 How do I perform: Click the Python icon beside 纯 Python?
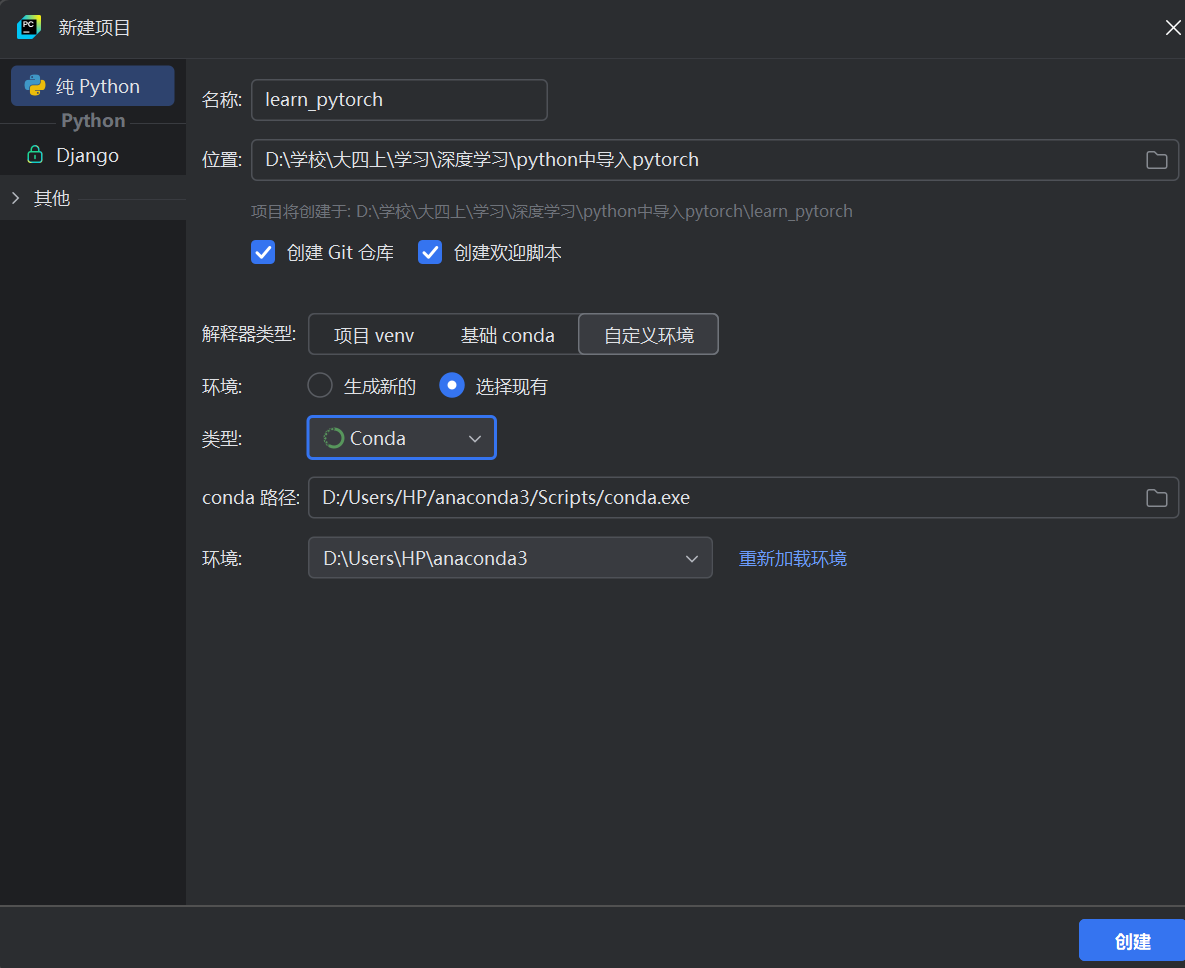[35, 85]
